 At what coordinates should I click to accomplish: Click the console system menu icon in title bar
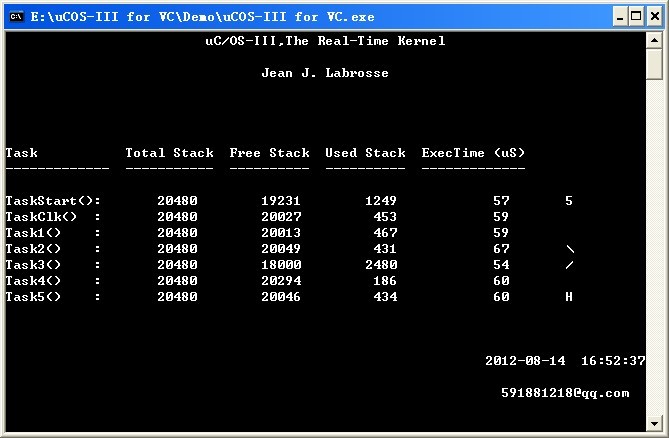click(x=16, y=17)
